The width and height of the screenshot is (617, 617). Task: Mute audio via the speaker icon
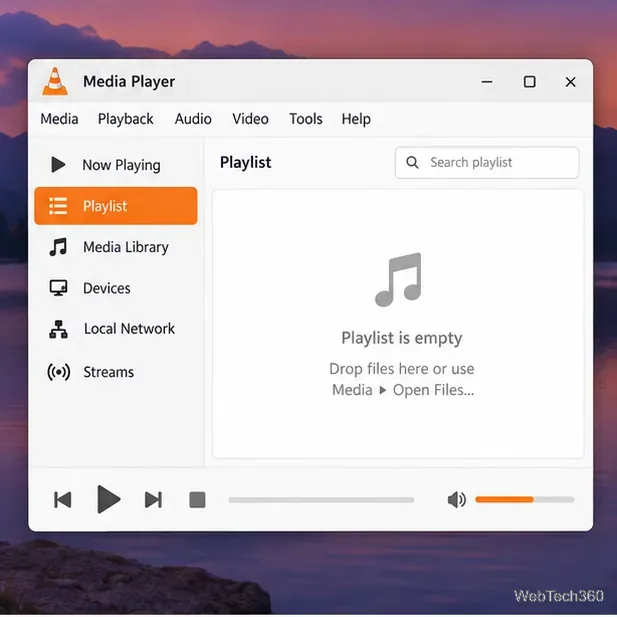click(457, 500)
